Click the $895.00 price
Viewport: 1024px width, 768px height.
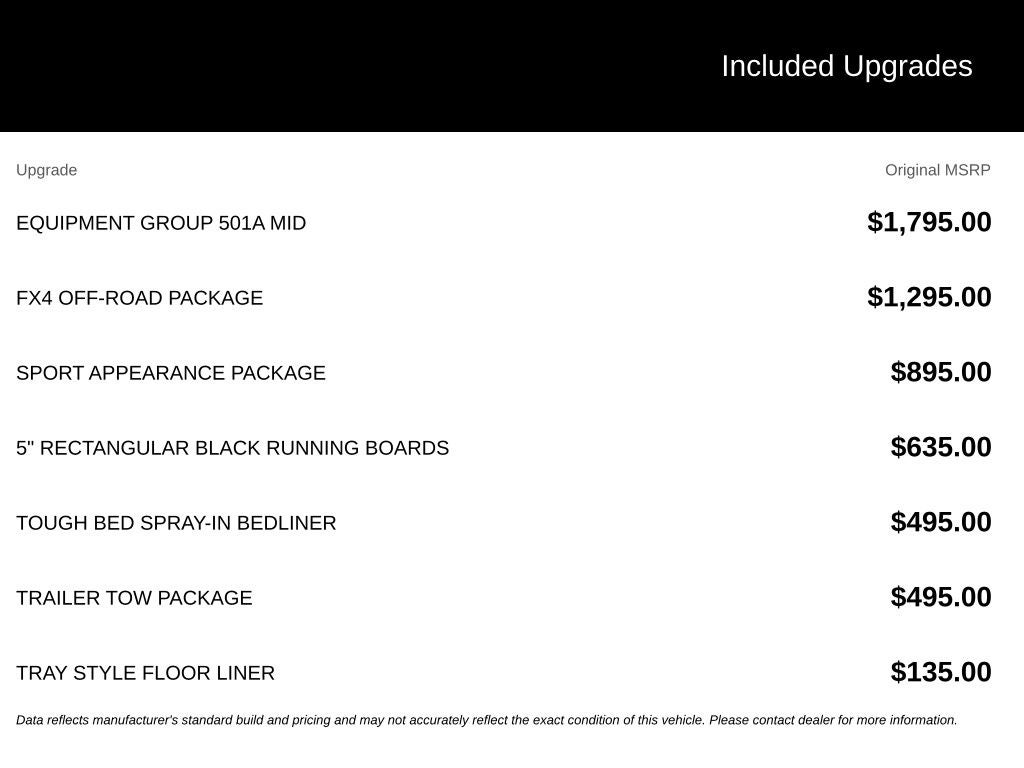[x=940, y=372]
